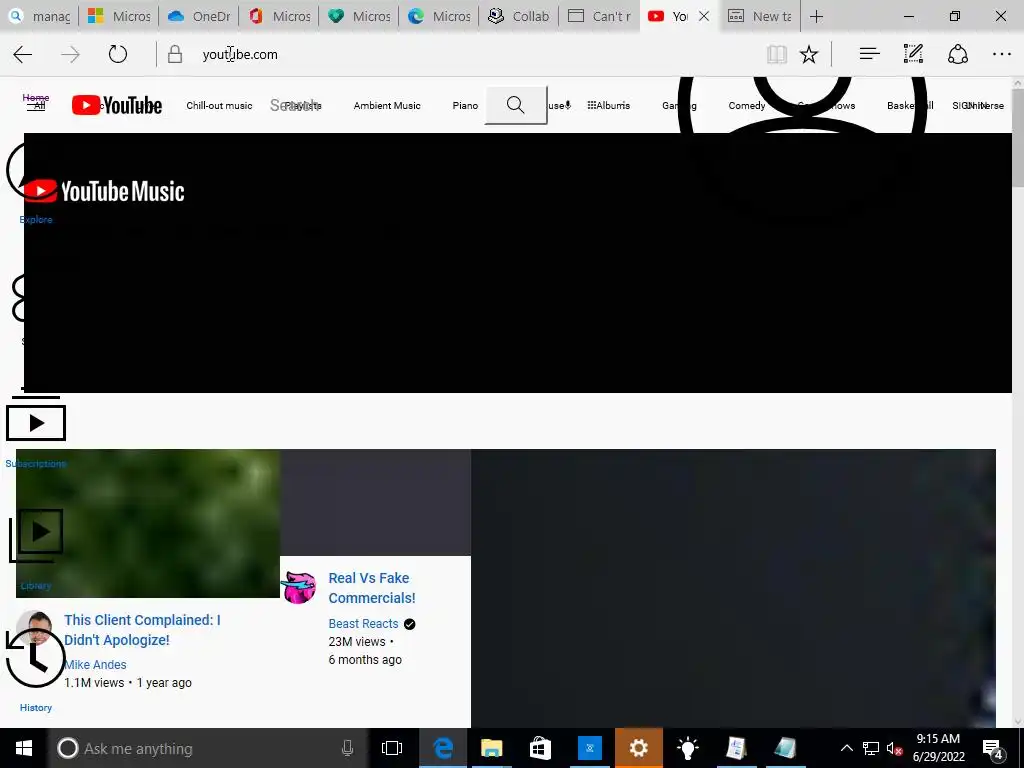Click the Share icon in browser toolbar
The image size is (1024, 768).
(957, 54)
